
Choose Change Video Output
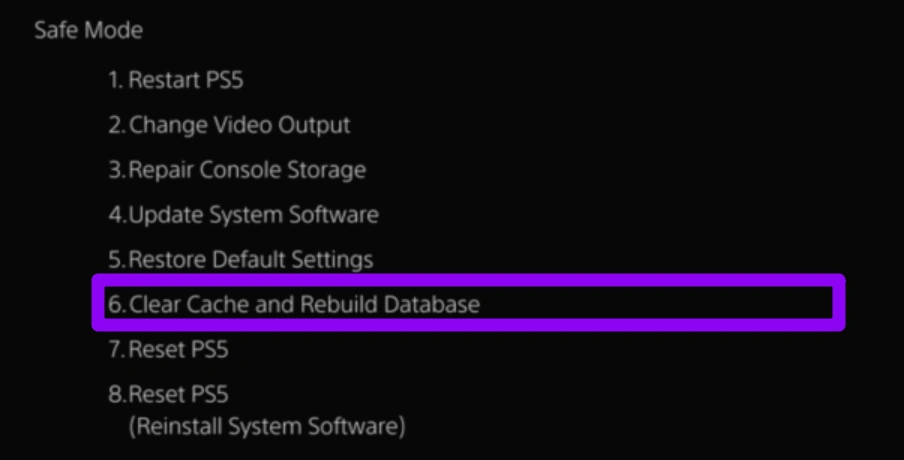pyautogui.click(x=230, y=126)
